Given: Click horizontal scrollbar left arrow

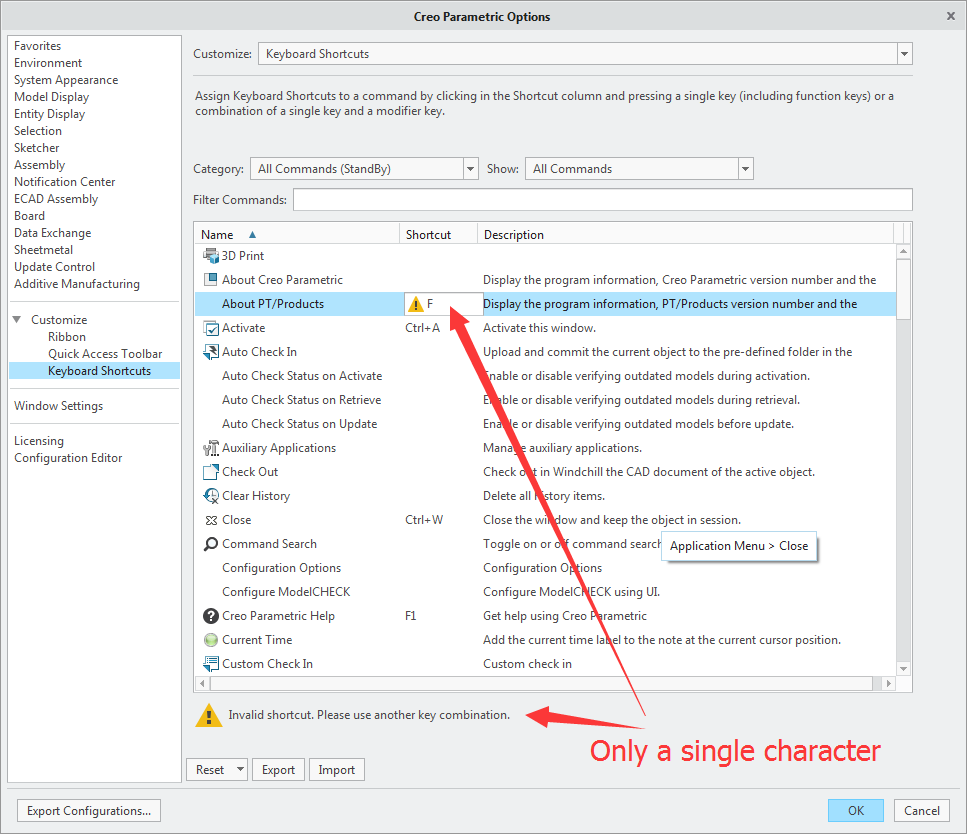Looking at the screenshot, I should (202, 683).
